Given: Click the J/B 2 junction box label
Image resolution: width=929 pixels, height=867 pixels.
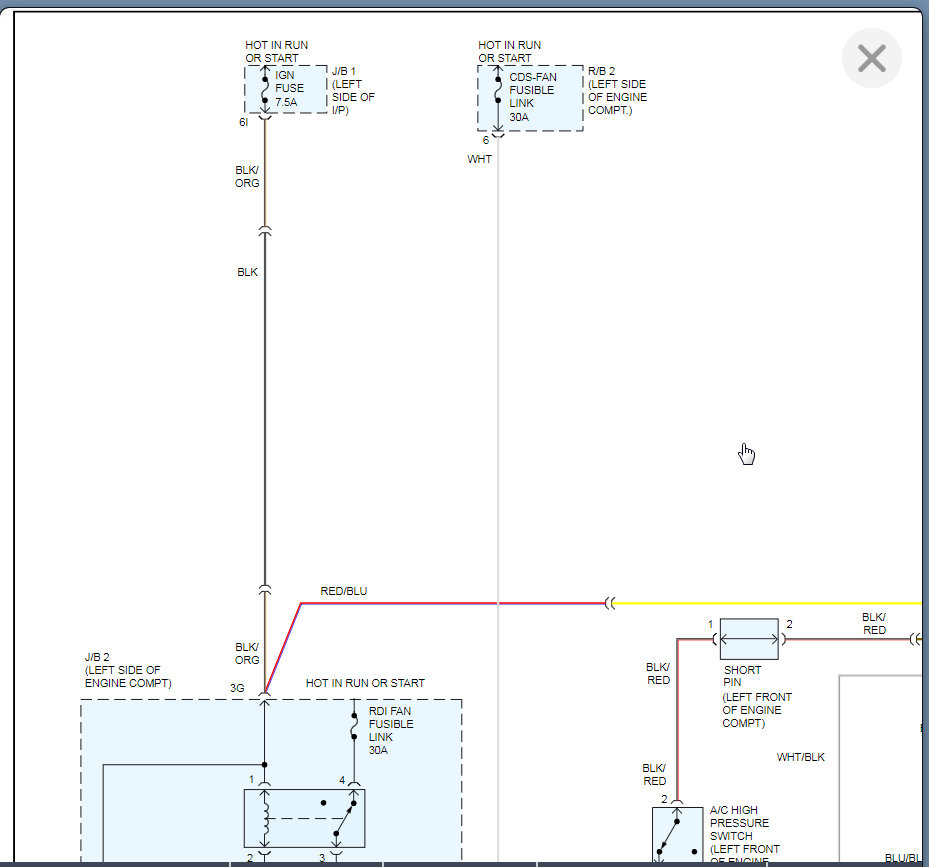Looking at the screenshot, I should coord(128,670).
